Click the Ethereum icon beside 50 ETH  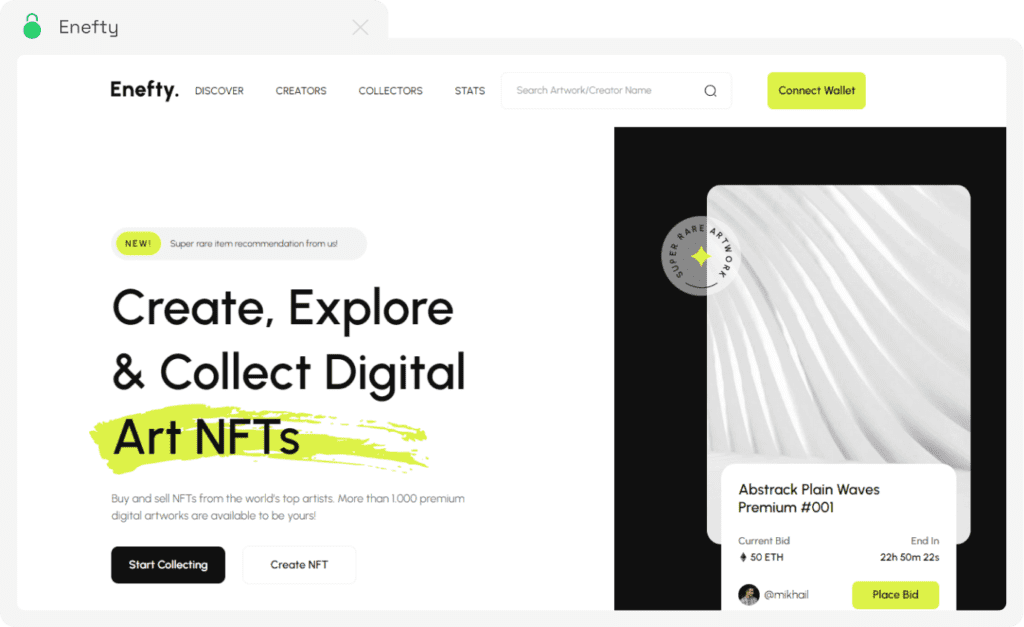[x=743, y=557]
